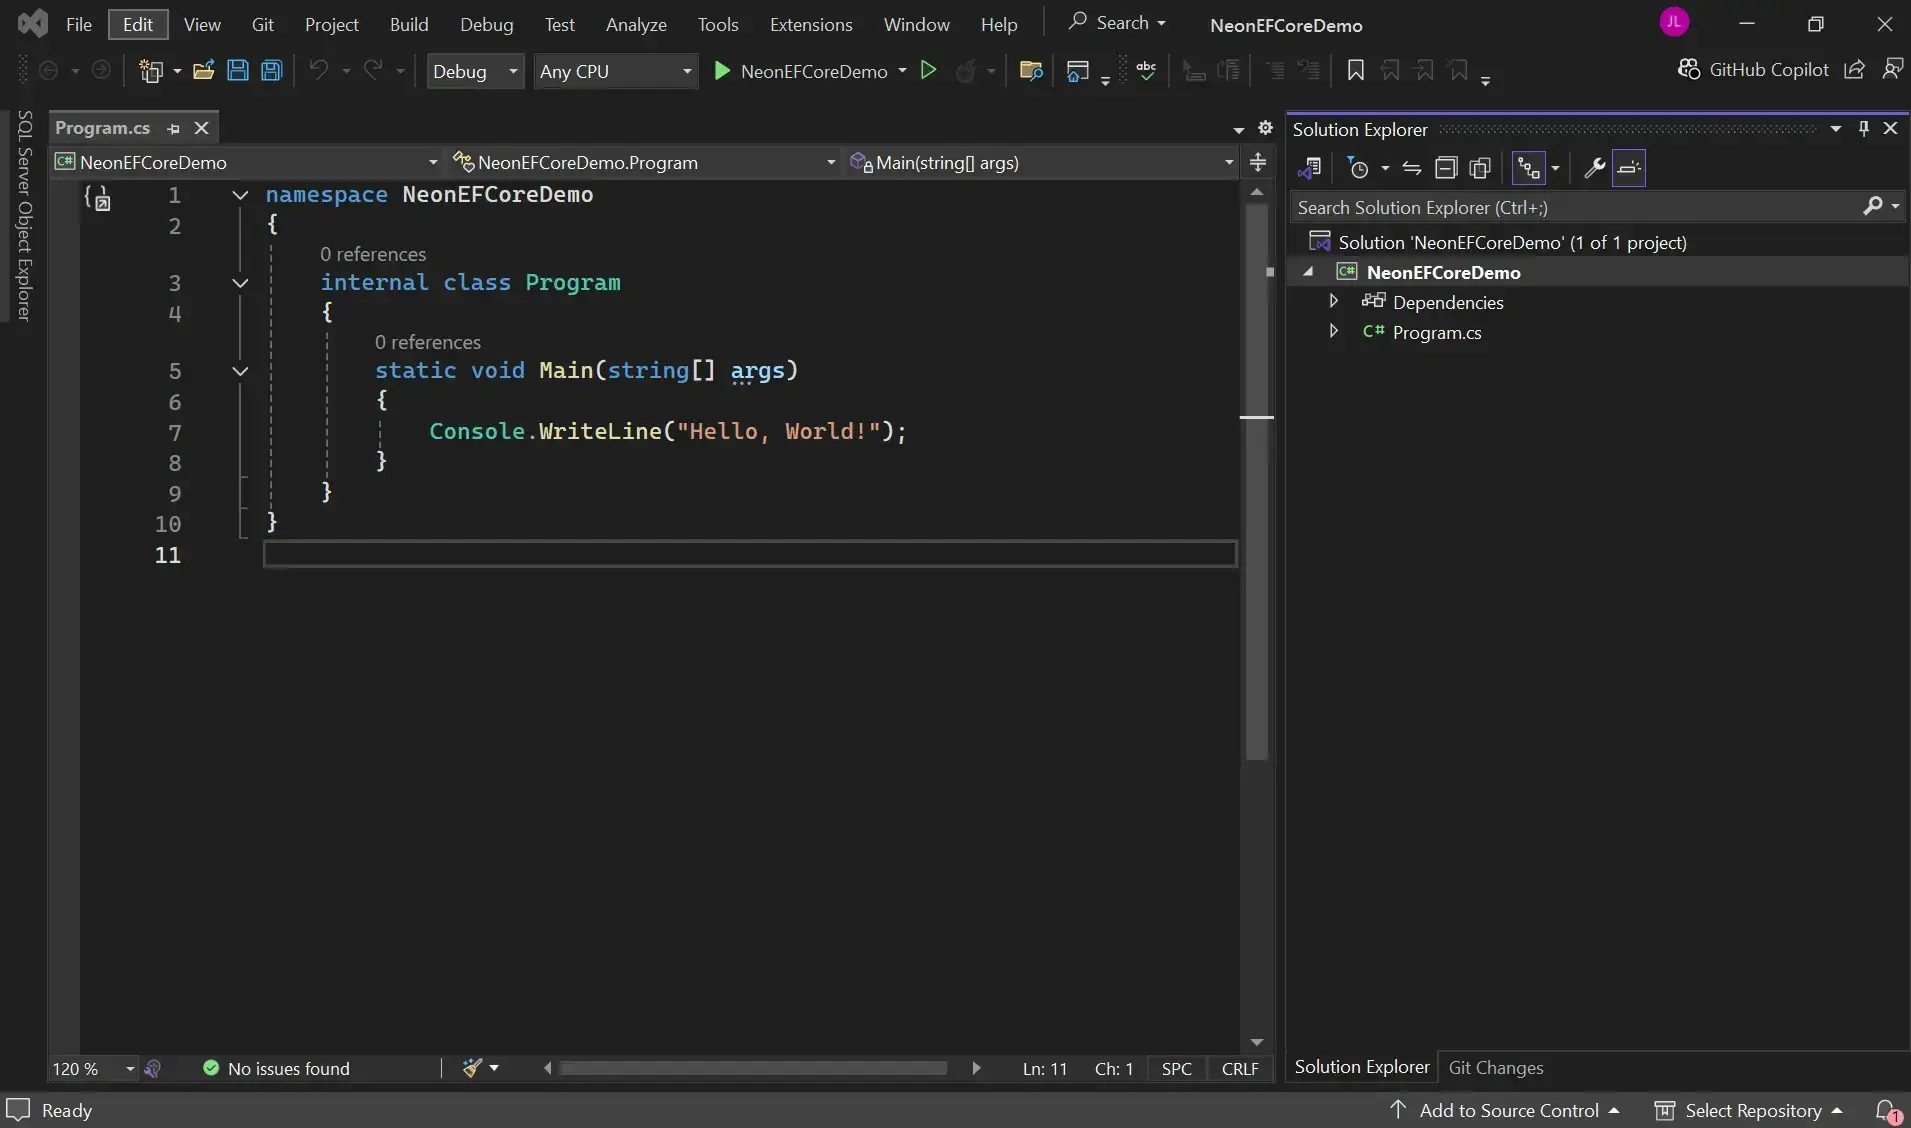Collapse the namespace NeonEFCoreDemo code block

(240, 195)
